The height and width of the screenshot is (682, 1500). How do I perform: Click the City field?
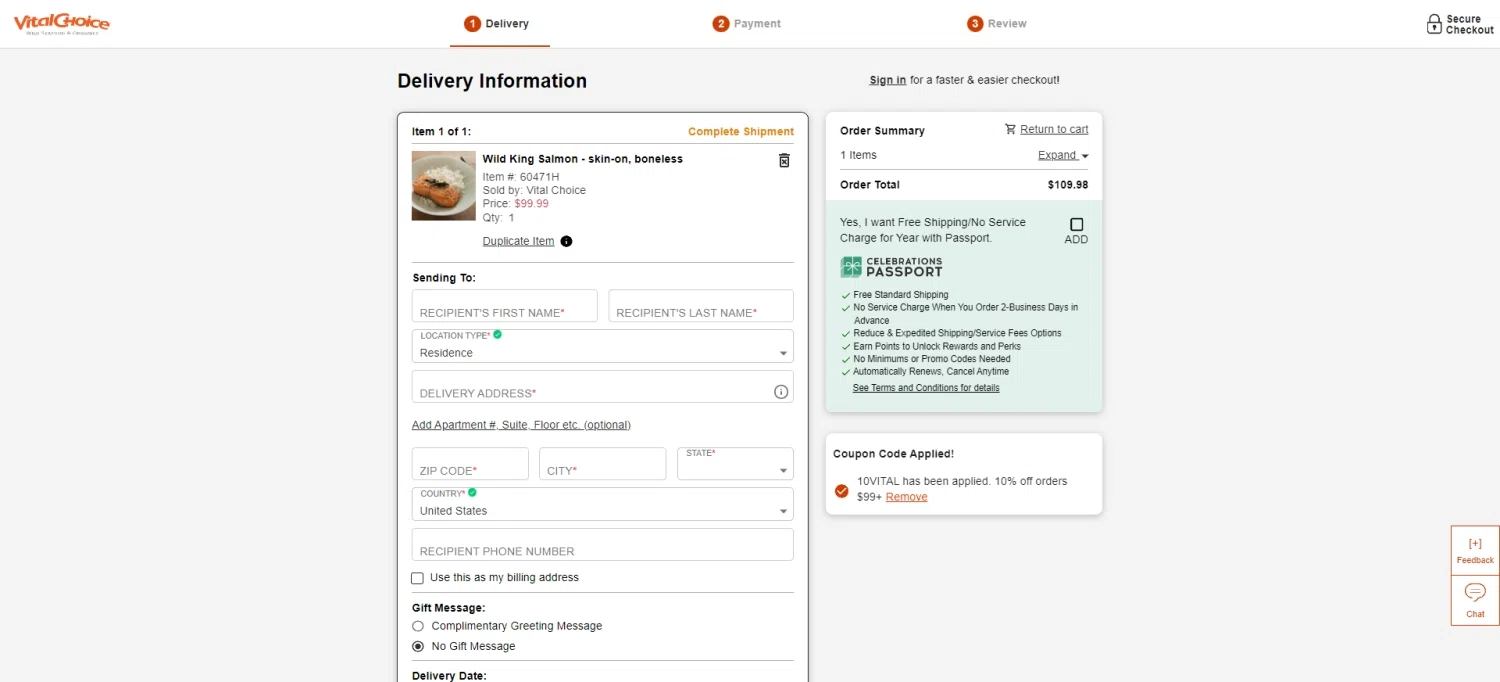coord(602,464)
